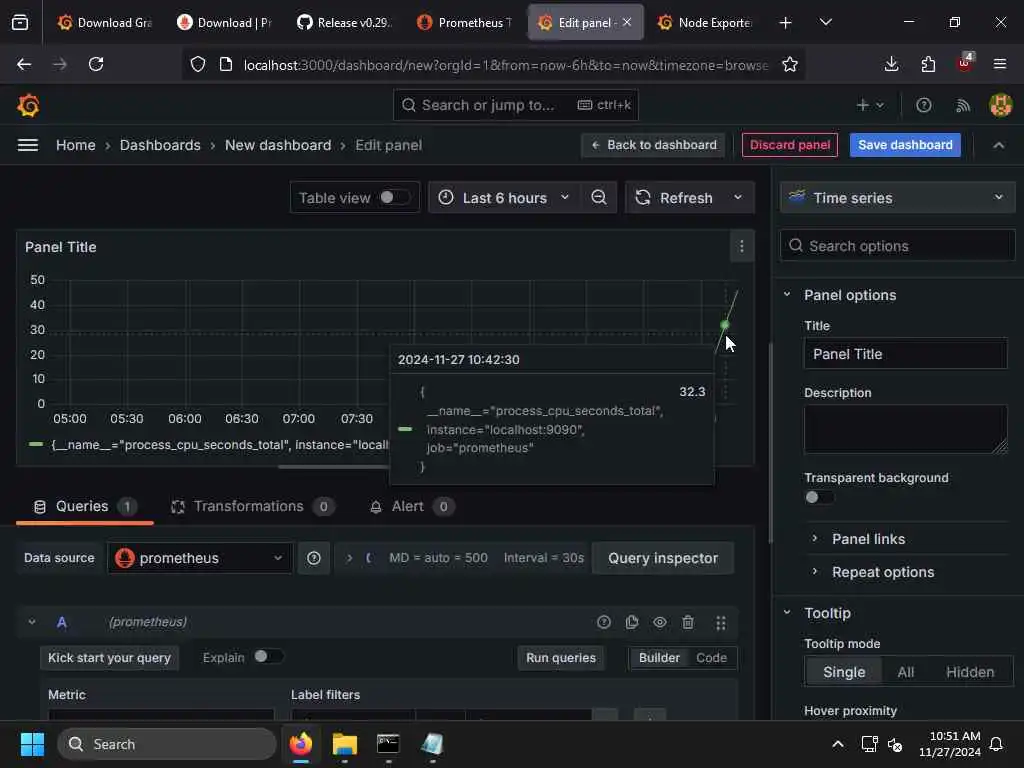1024x768 pixels.
Task: Select Hidden tooltip mode
Action: tap(970, 672)
